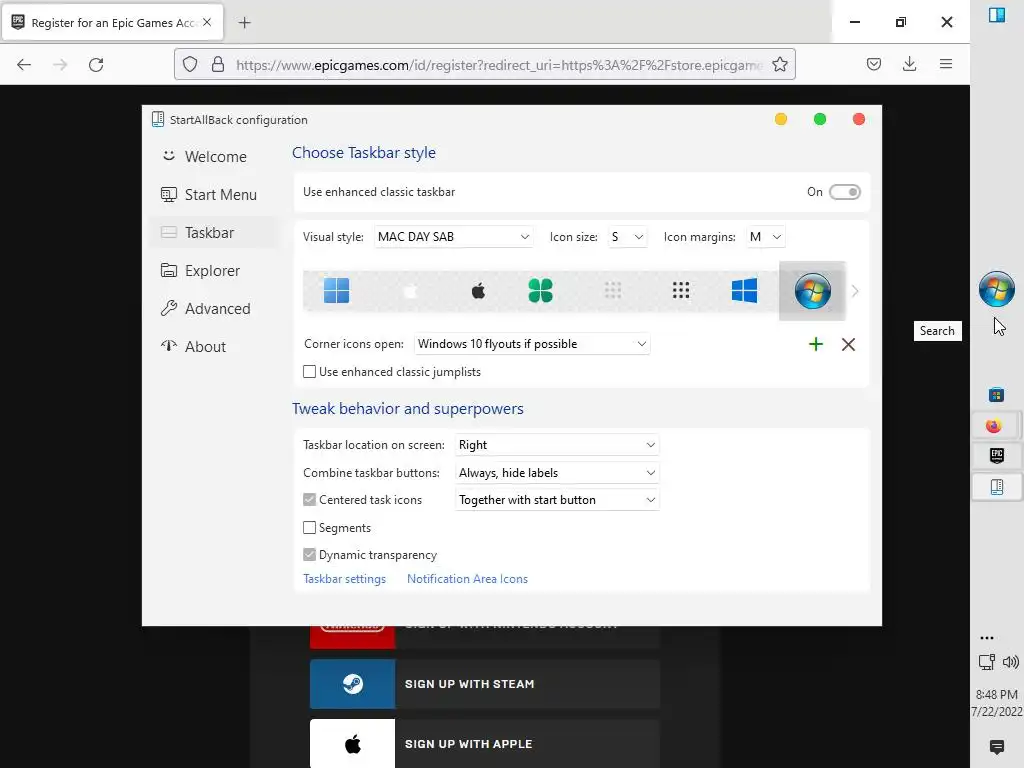The image size is (1024, 768).
Task: Select the Windows 10 flat logo icon
Action: [x=744, y=291]
